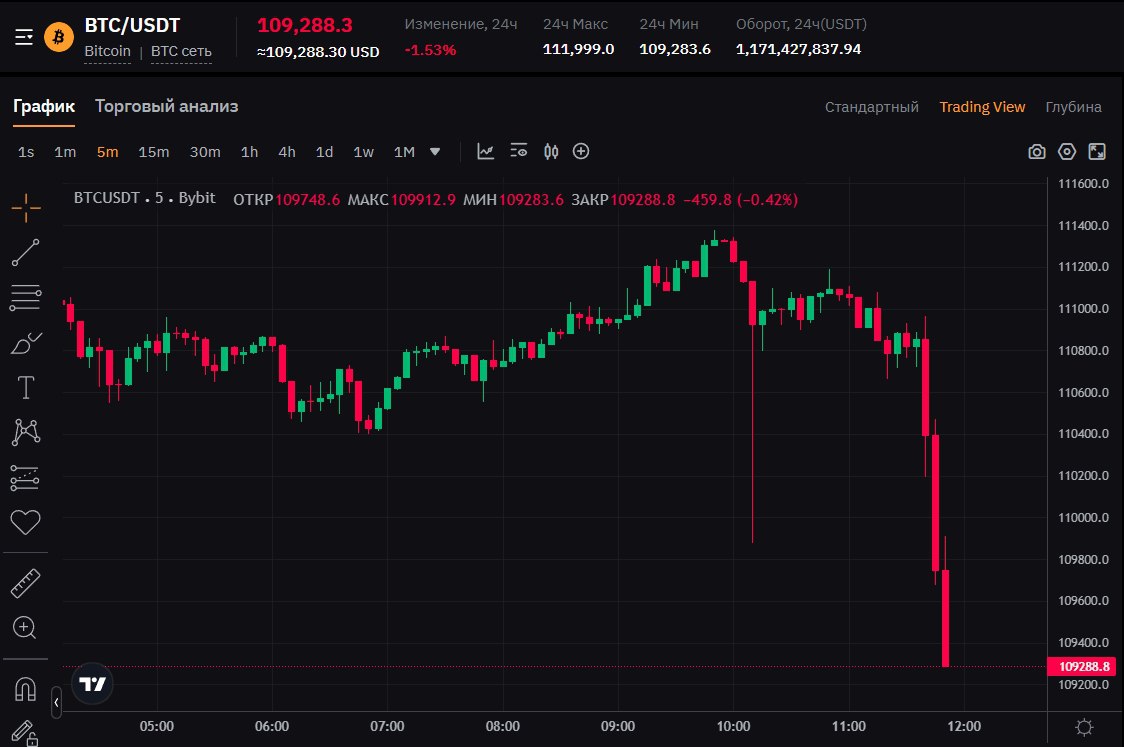Select the text annotation tool
The image size is (1124, 747).
click(x=26, y=388)
